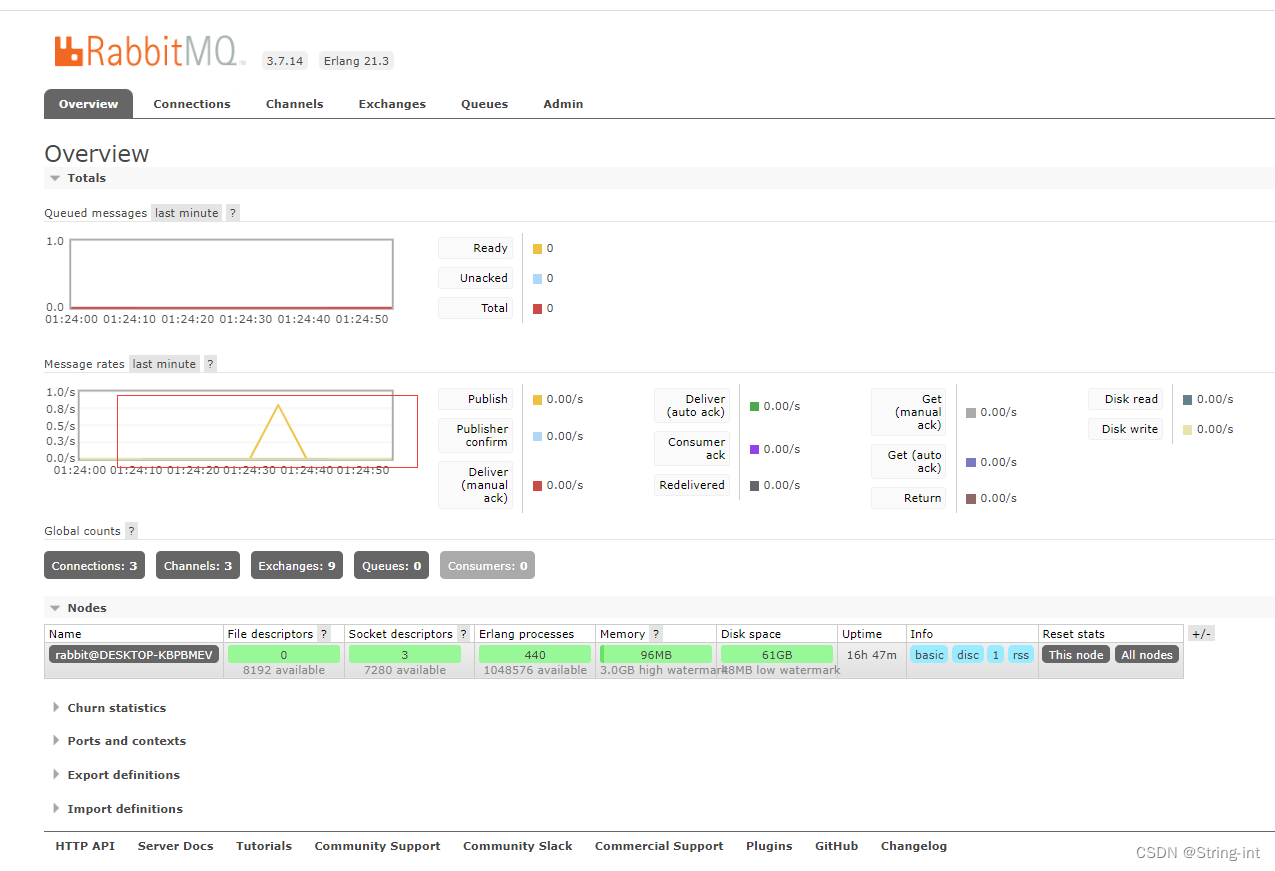Click the RabbitMQ logo
The image size is (1275, 871).
[x=150, y=51]
